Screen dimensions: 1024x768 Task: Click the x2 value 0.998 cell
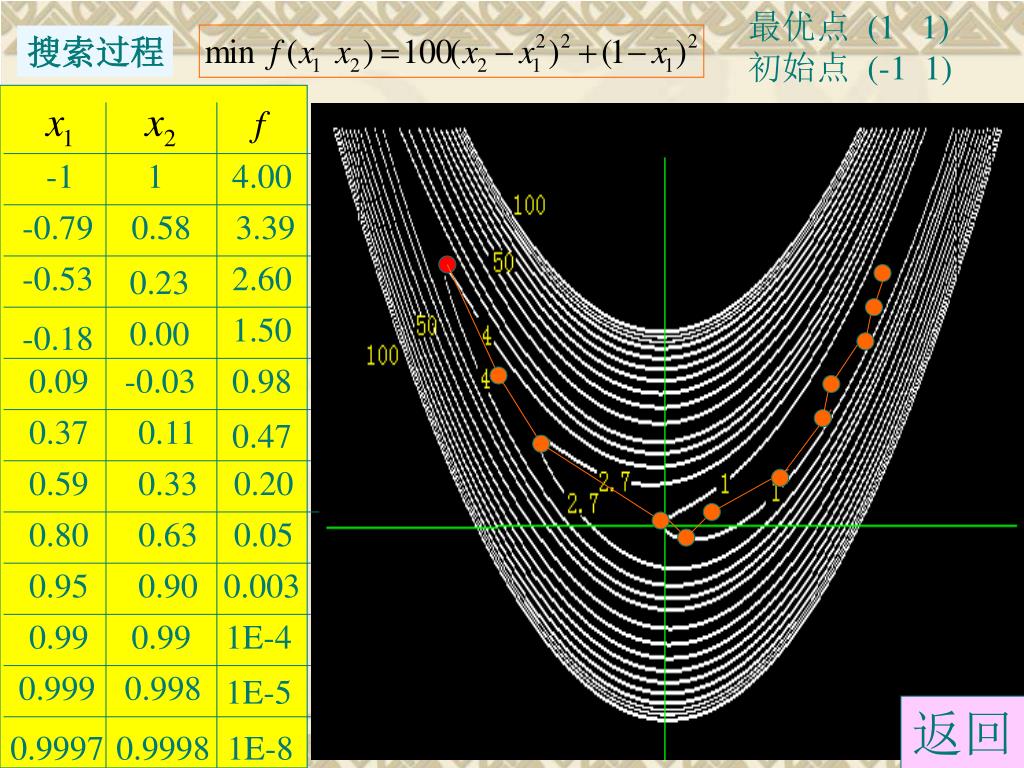tap(162, 689)
